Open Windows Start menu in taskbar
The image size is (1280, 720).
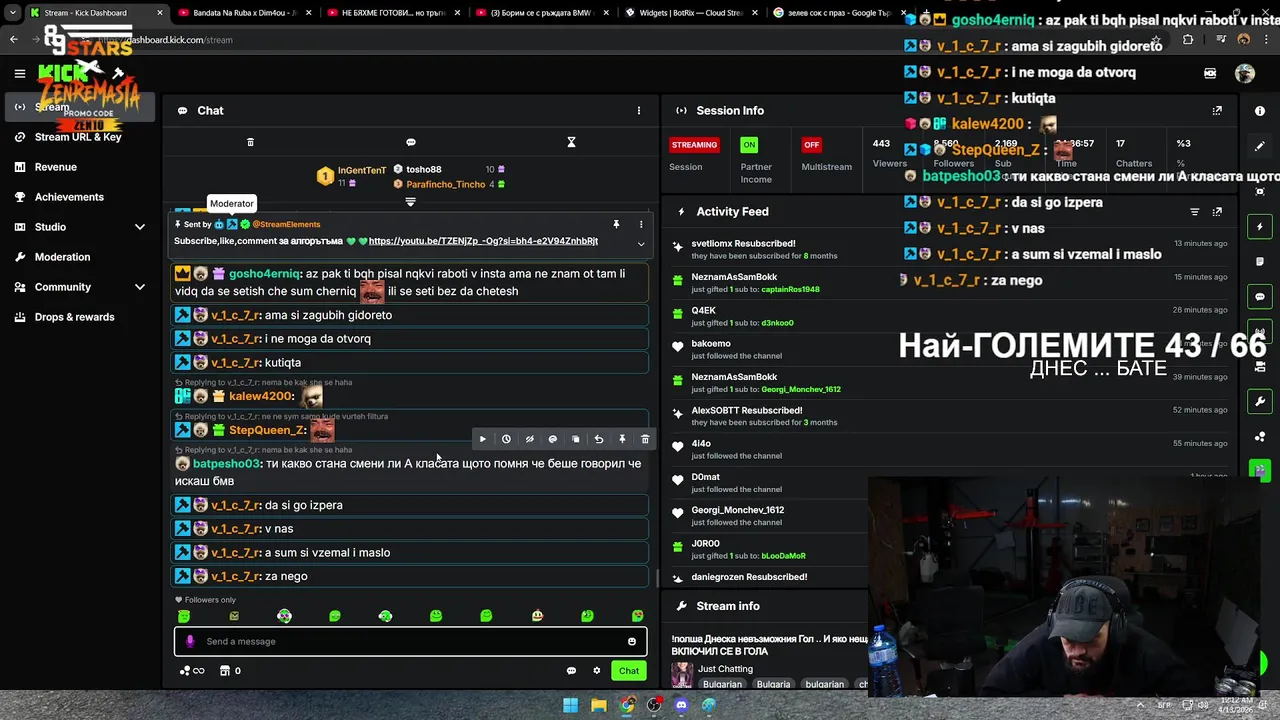[570, 705]
